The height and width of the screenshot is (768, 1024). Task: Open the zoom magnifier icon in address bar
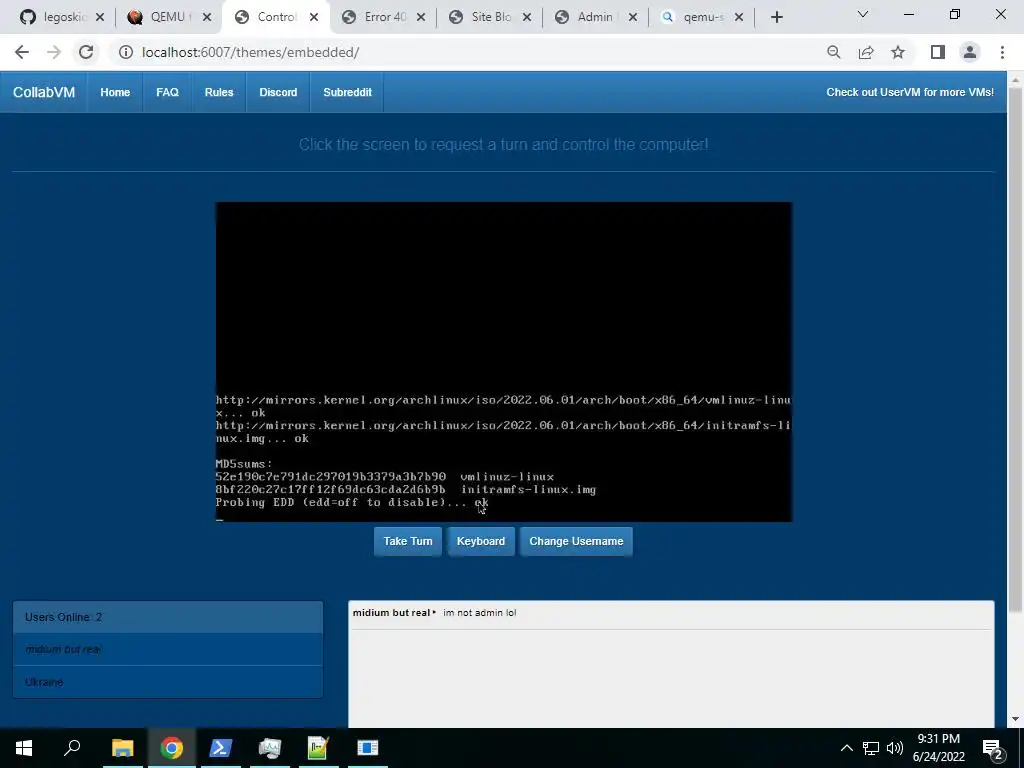(x=833, y=52)
